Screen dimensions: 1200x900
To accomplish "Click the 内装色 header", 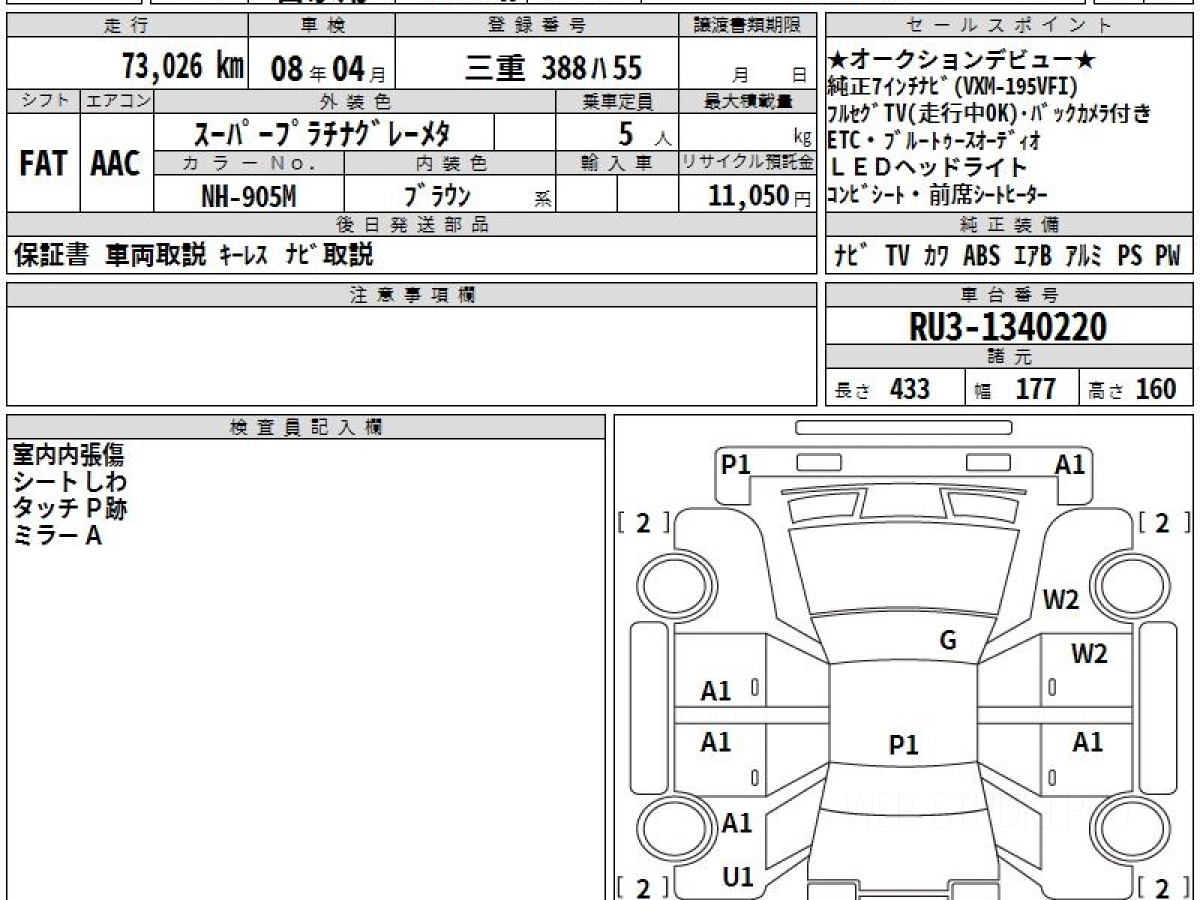I will click(450, 163).
